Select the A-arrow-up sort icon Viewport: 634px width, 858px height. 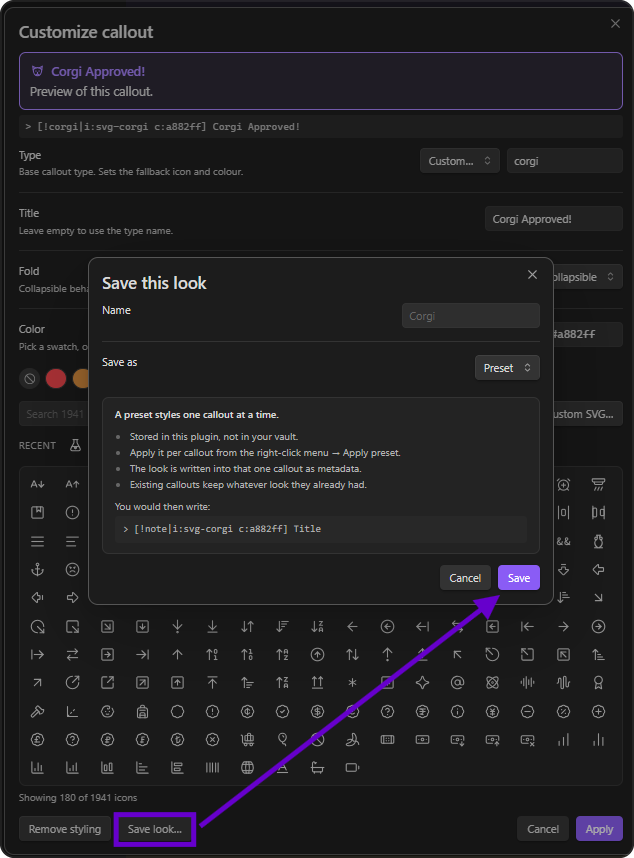[x=72, y=484]
